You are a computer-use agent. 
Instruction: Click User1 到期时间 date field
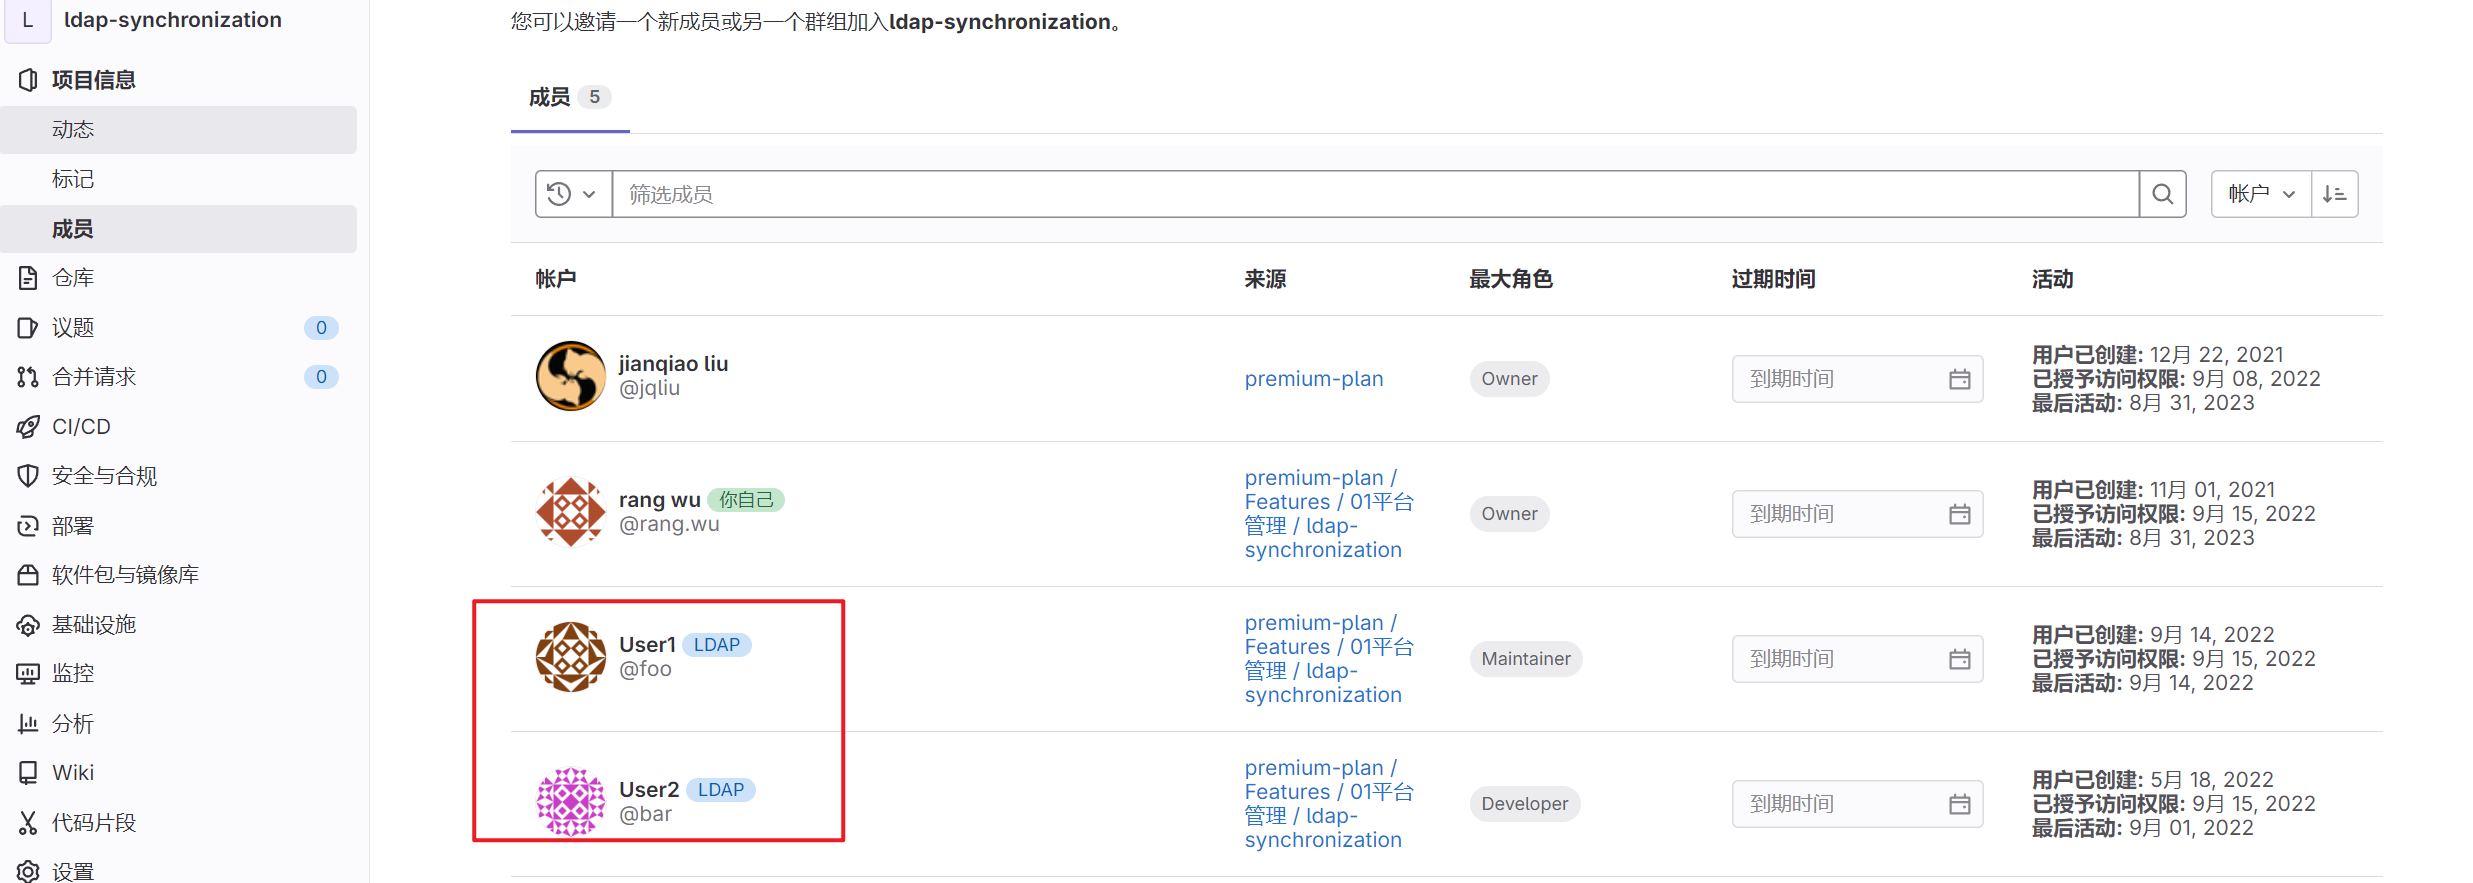(1840, 659)
